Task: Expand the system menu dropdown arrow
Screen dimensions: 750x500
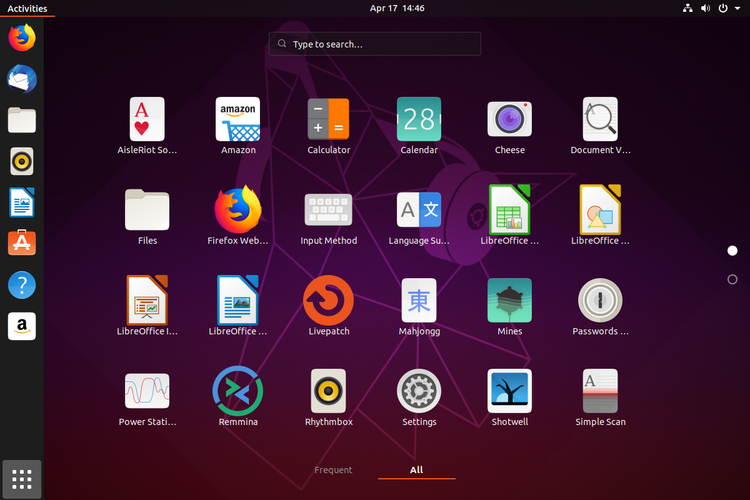Action: [738, 8]
